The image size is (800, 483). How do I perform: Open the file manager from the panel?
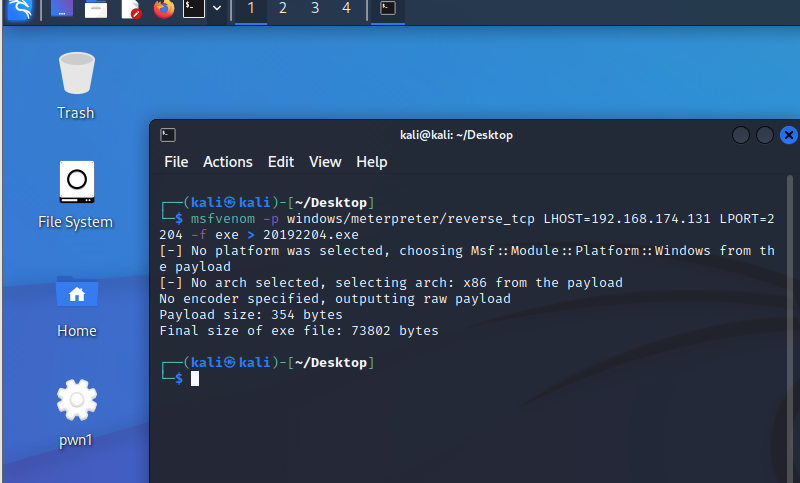click(95, 9)
